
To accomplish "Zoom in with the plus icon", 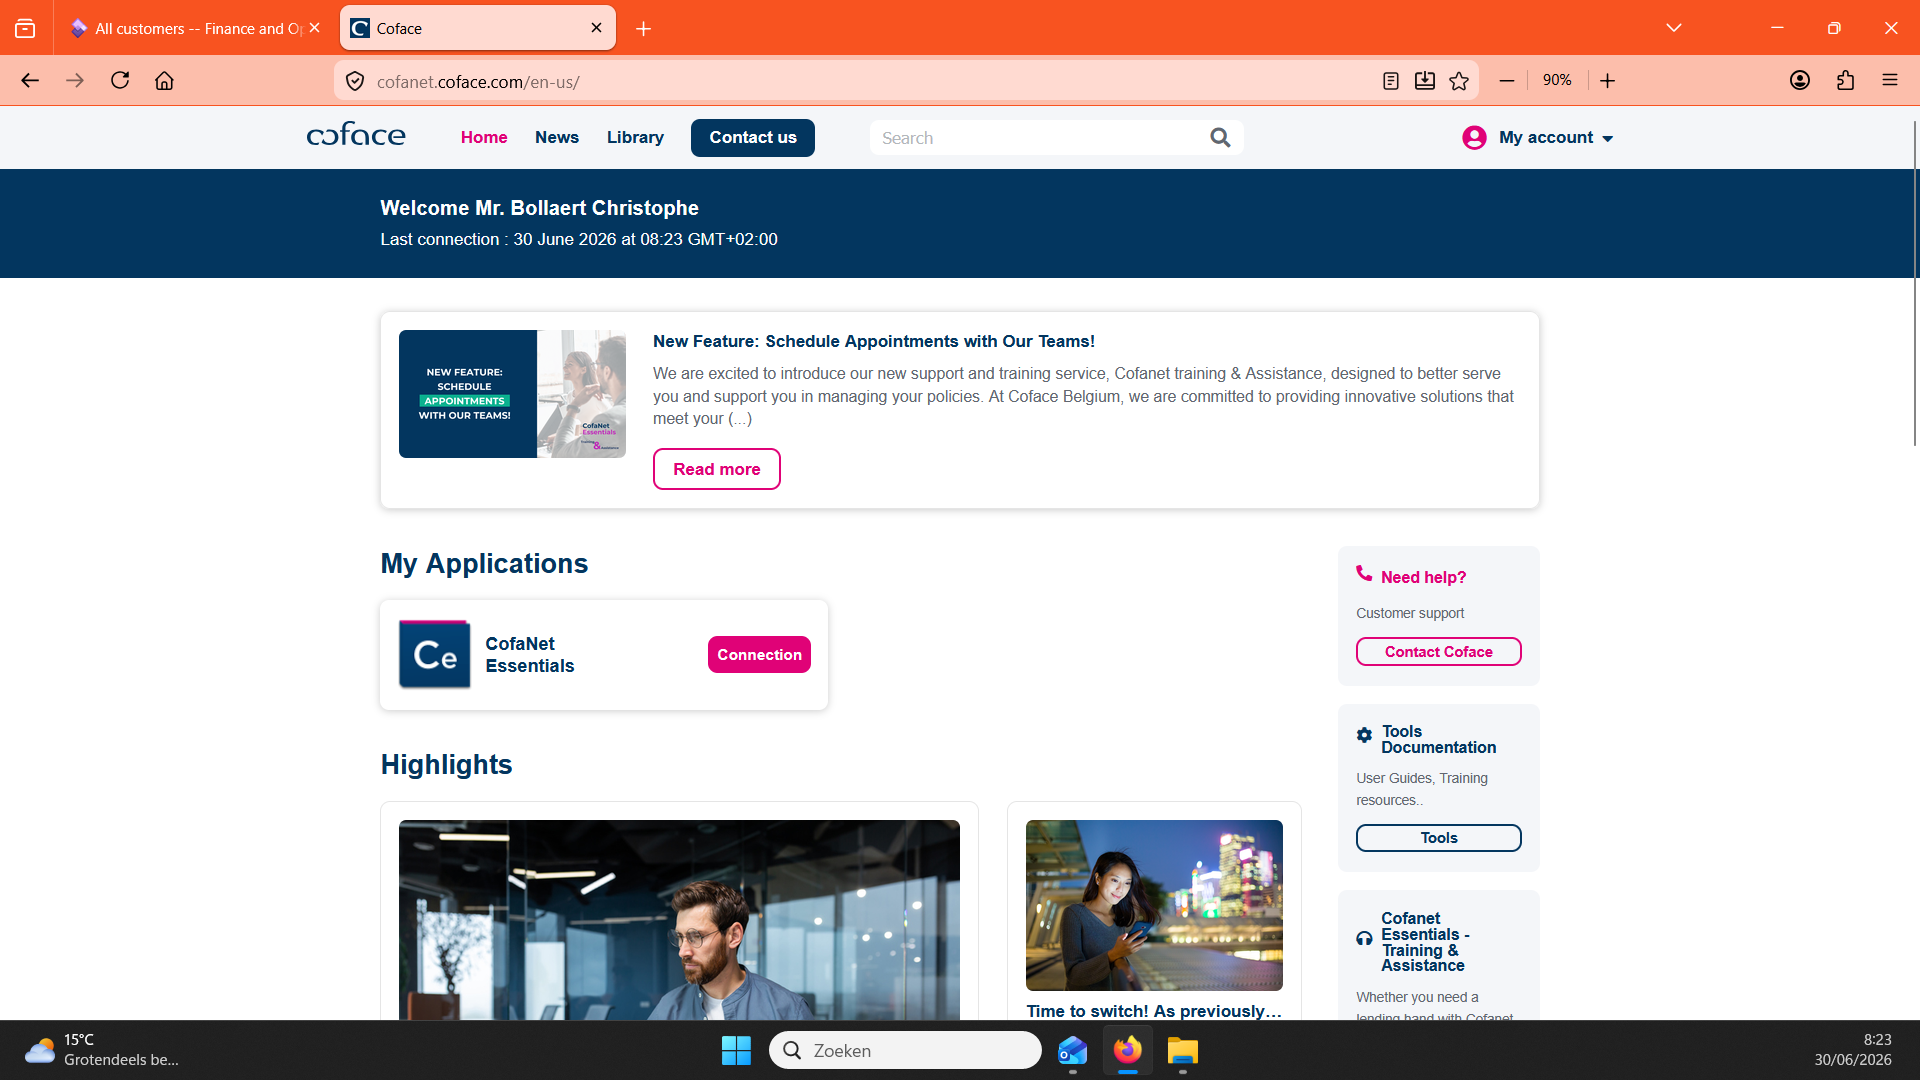I will [x=1608, y=81].
